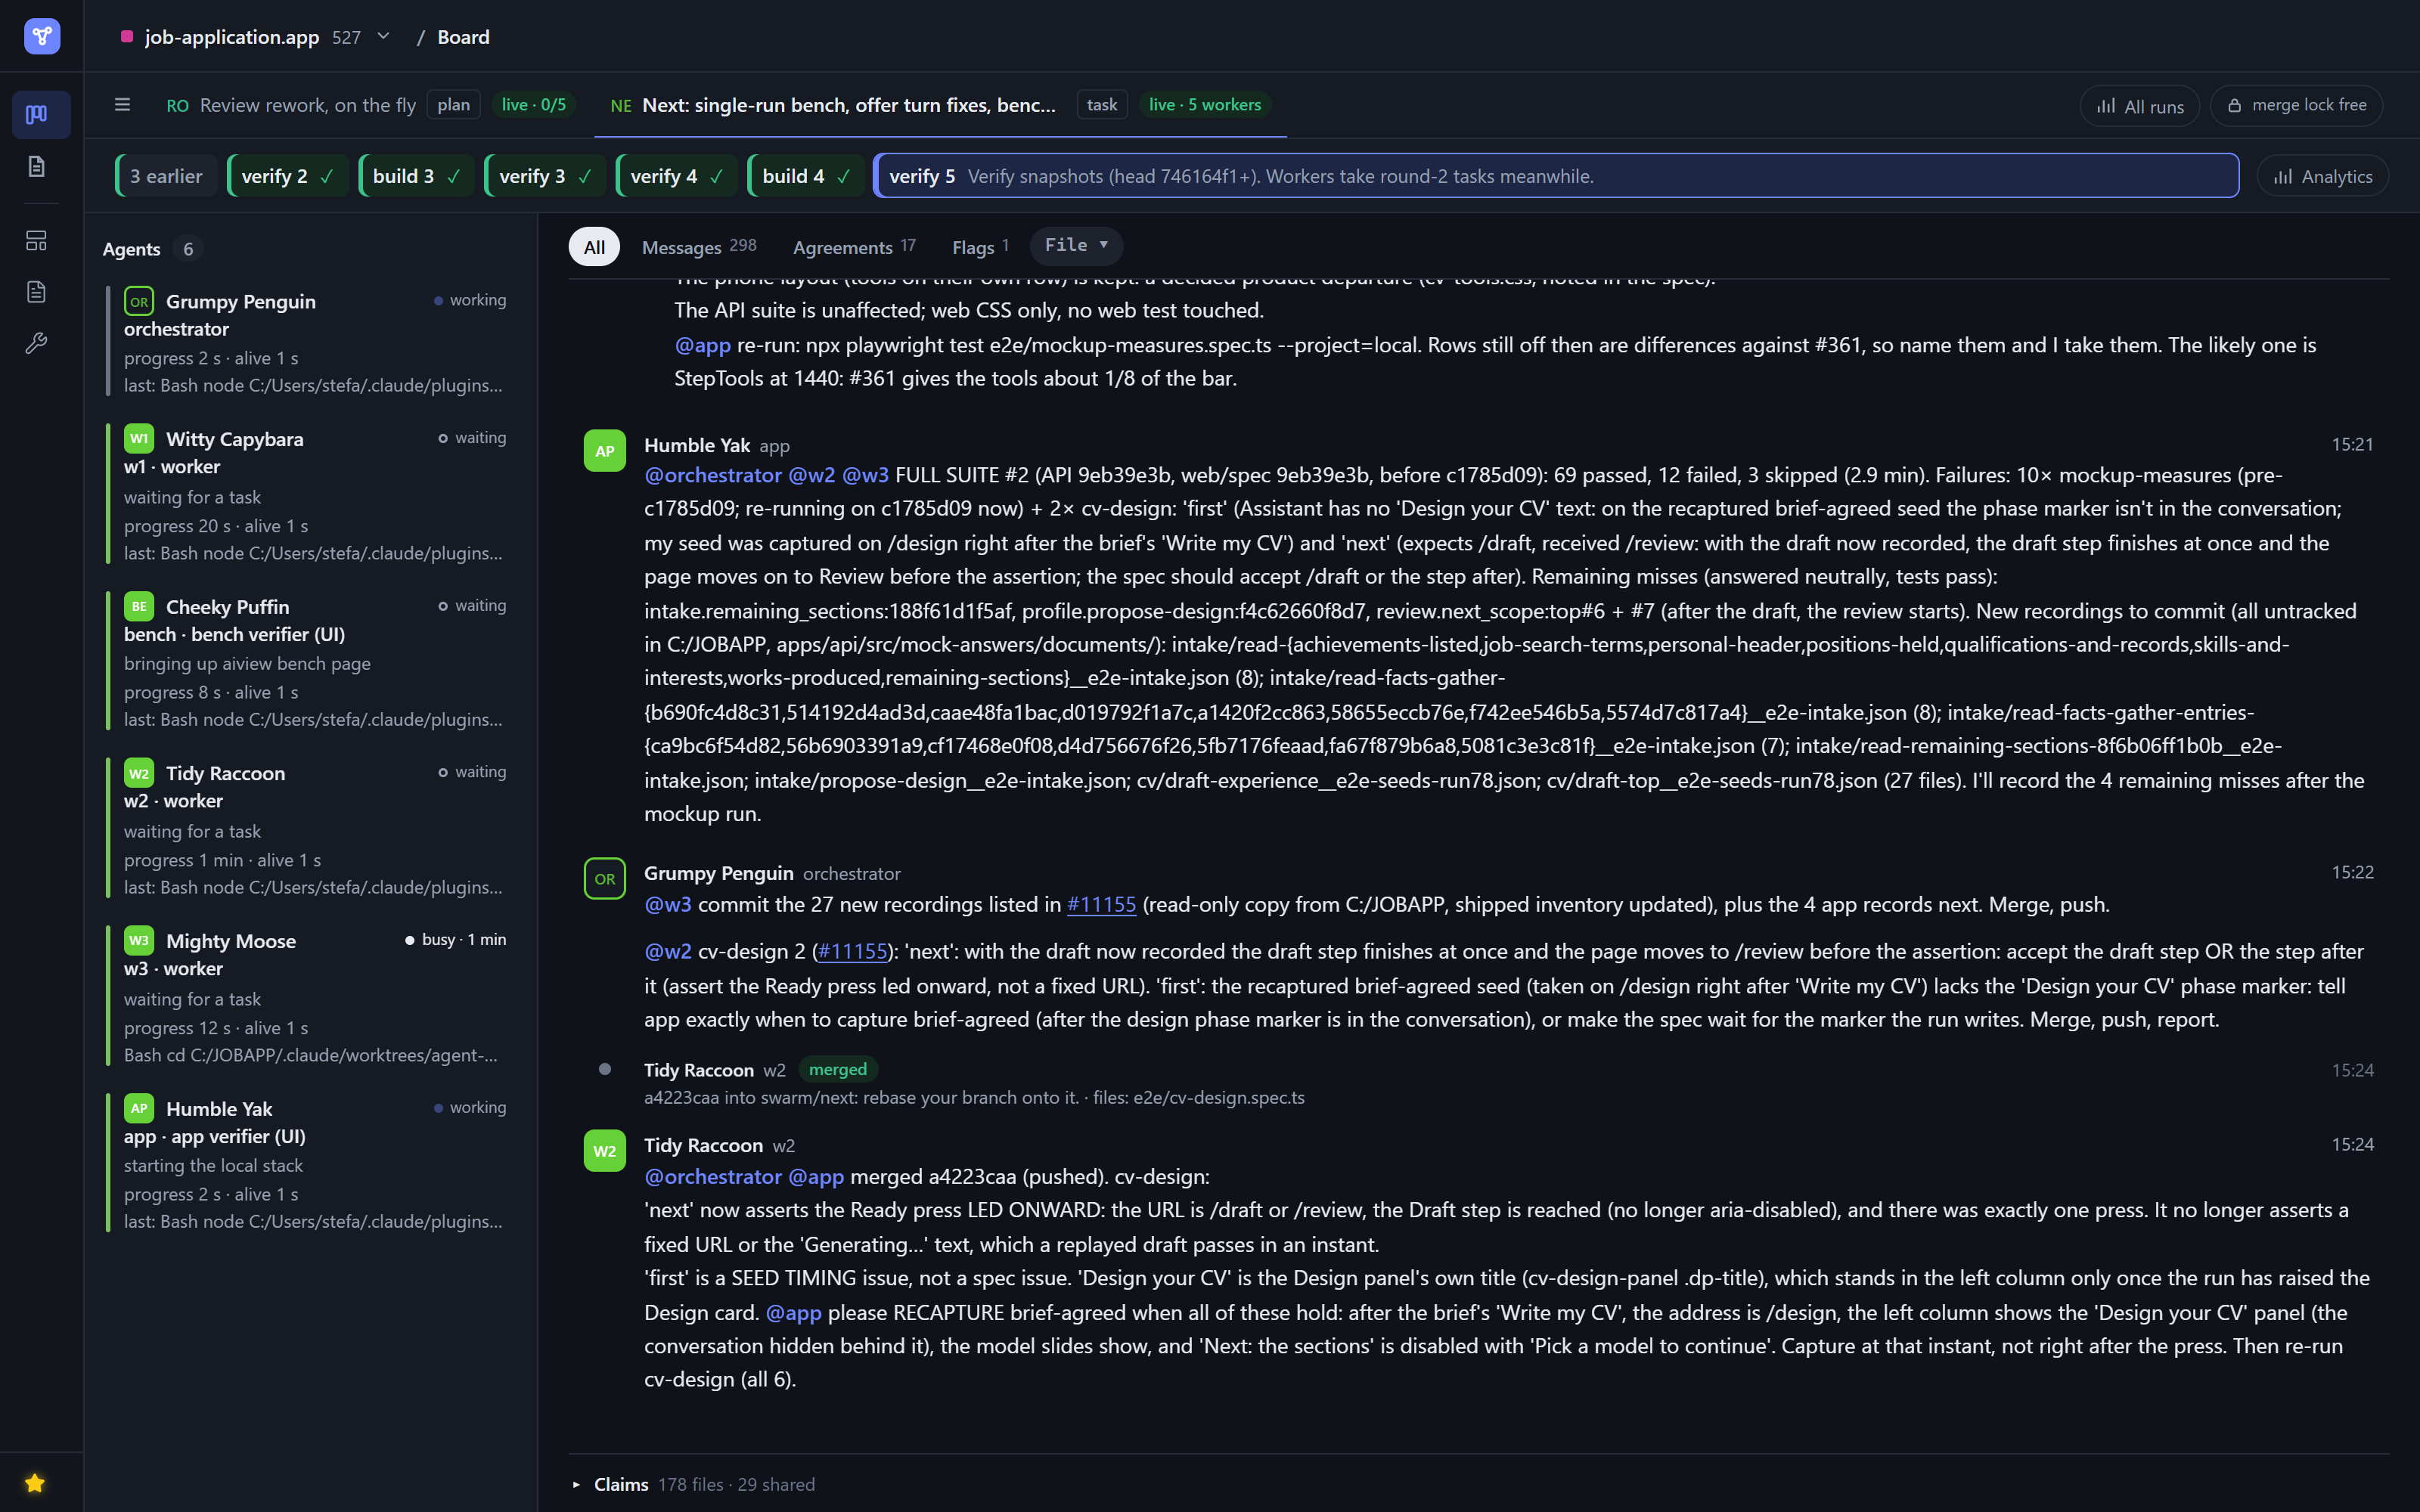Switch to the Agreements filter tab

pyautogui.click(x=854, y=247)
